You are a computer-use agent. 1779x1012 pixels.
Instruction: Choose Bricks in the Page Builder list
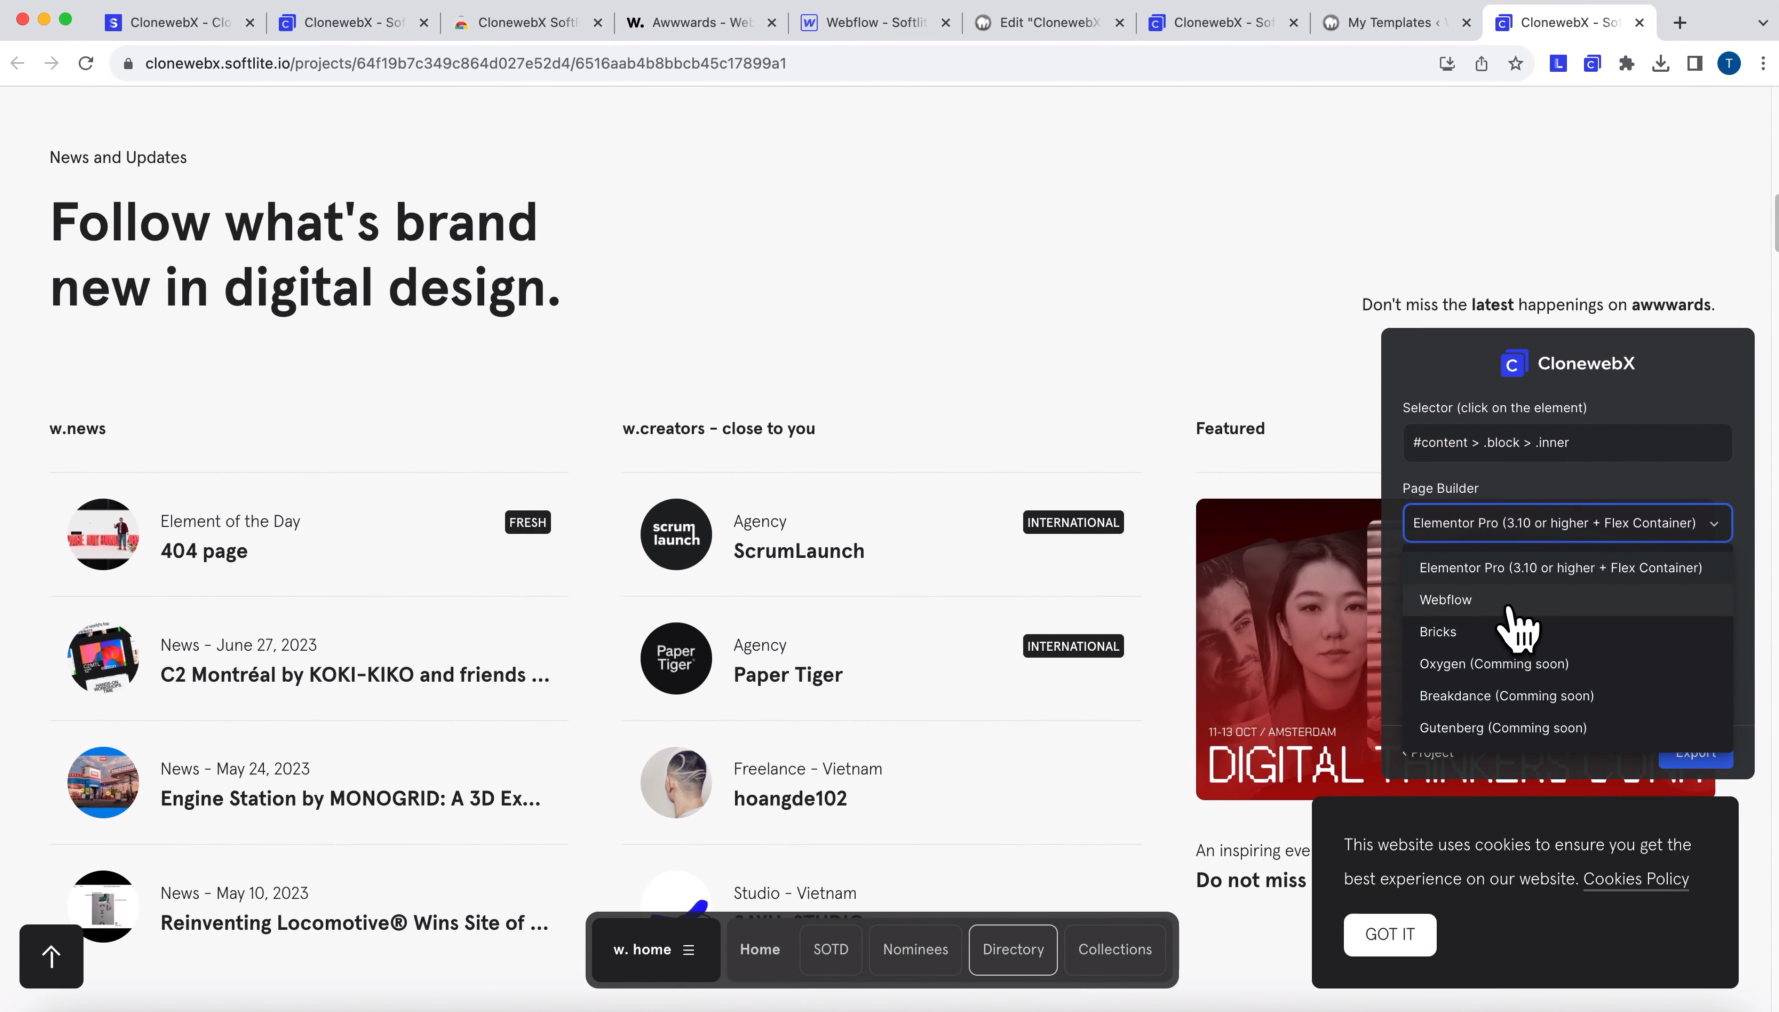coord(1567,632)
